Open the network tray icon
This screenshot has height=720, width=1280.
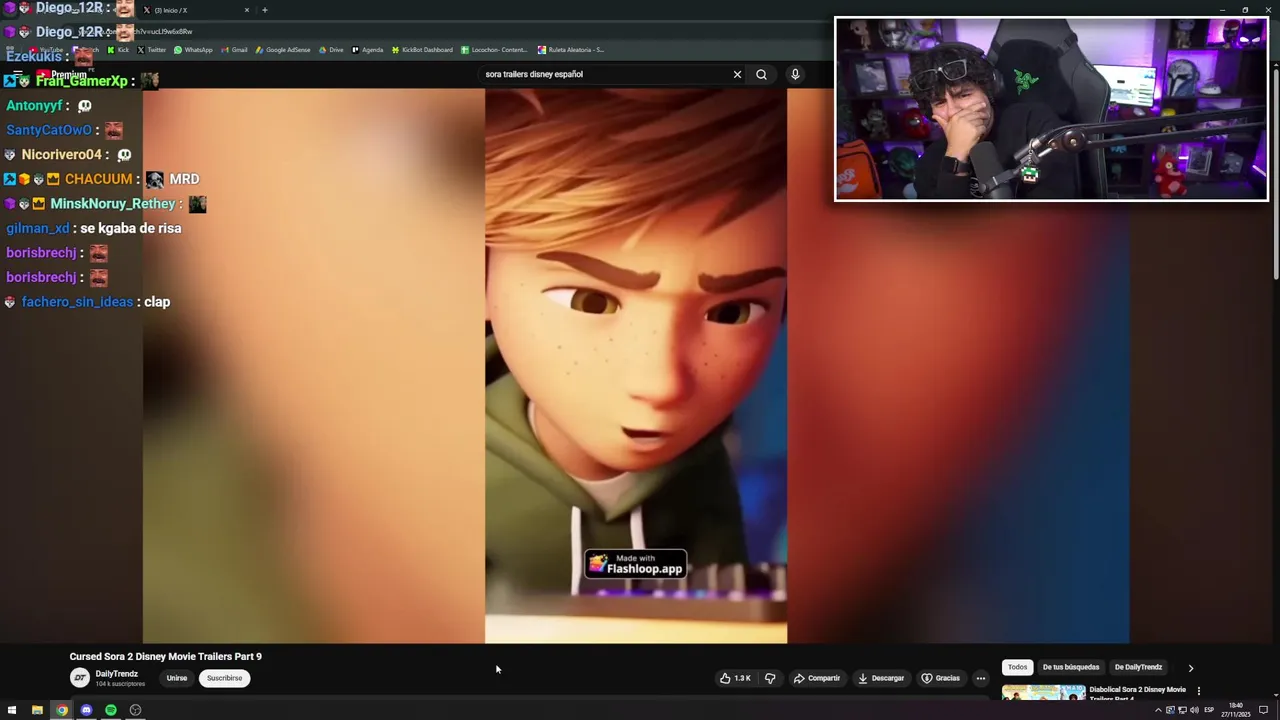coord(1182,710)
